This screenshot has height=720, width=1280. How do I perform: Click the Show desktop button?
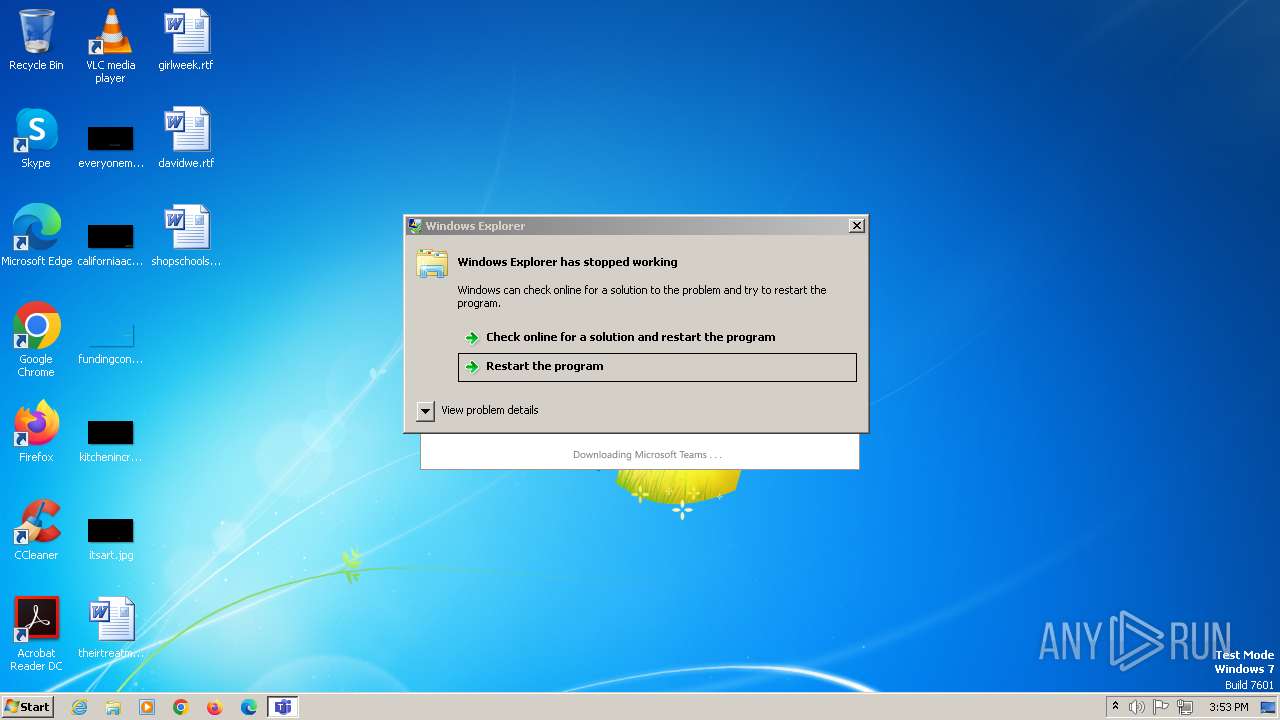pyautogui.click(x=1268, y=707)
